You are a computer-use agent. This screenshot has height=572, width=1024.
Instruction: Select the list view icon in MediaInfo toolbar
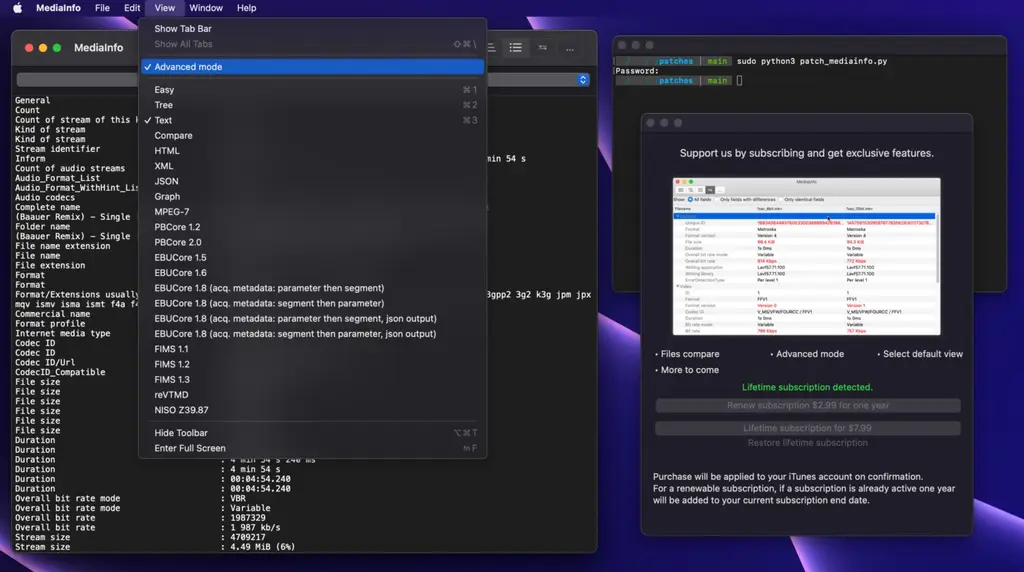(x=515, y=48)
